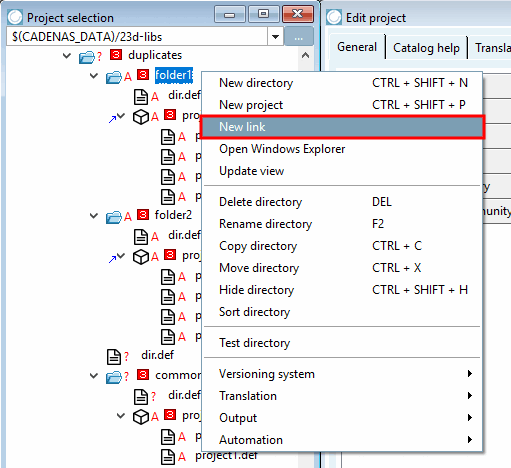
Task: Click the duplicates folder icon
Action: 87,57
